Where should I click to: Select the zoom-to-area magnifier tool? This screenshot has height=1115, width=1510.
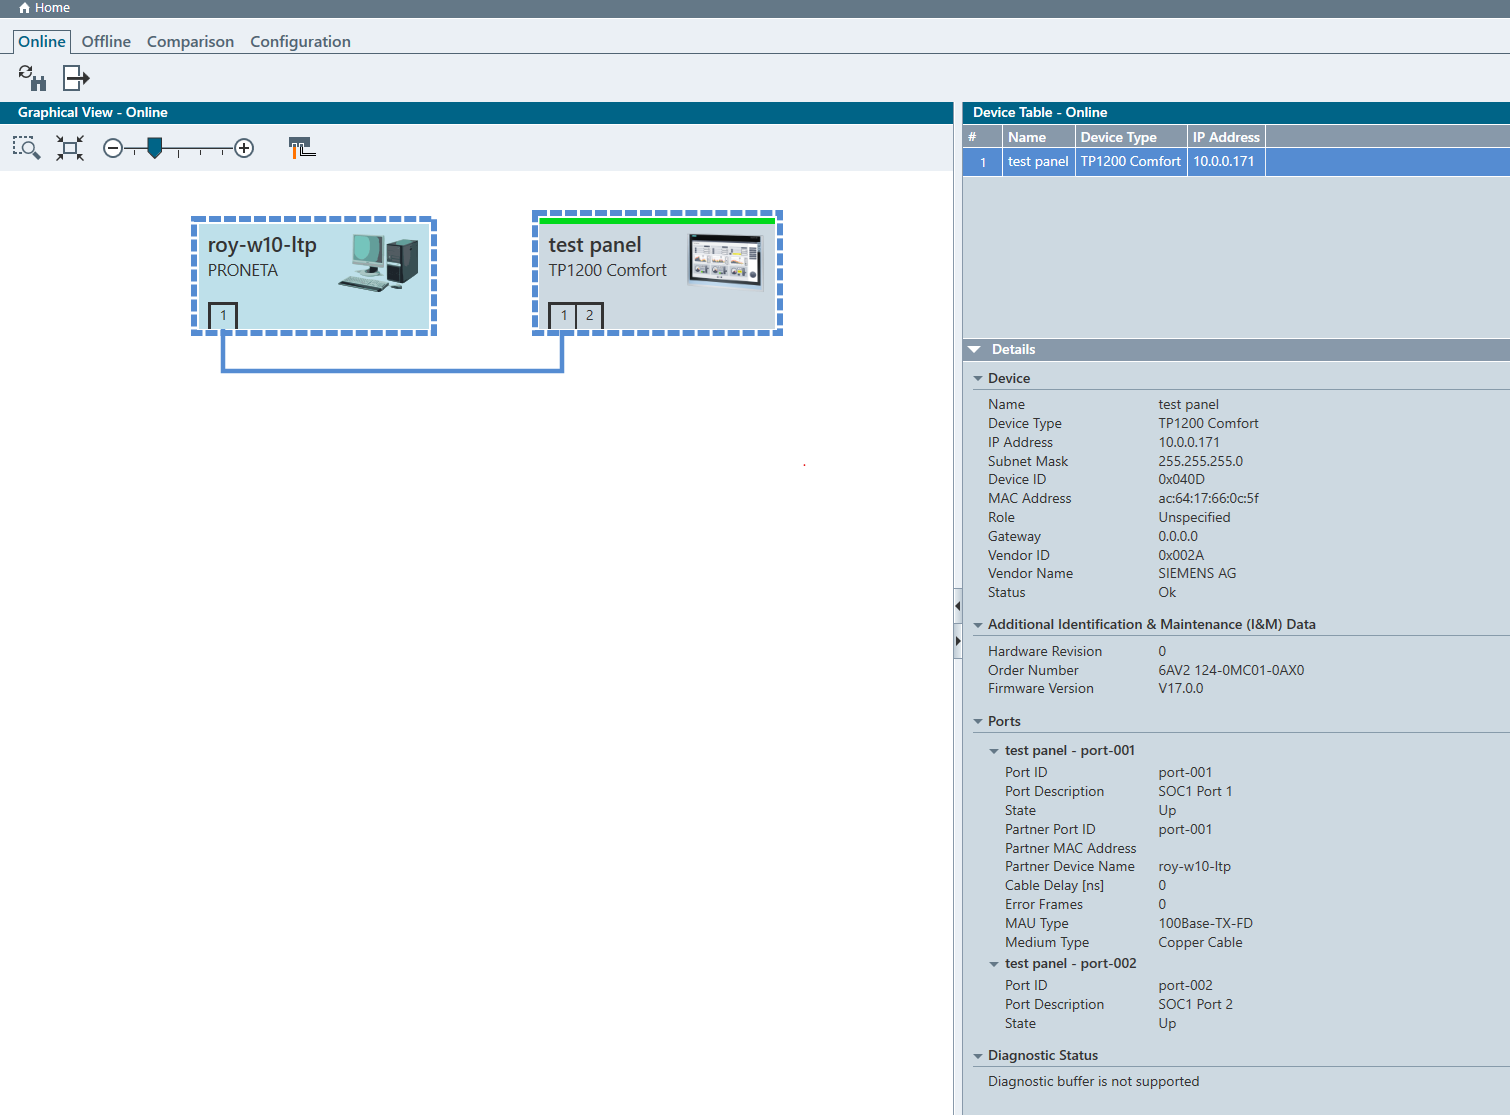(x=26, y=148)
